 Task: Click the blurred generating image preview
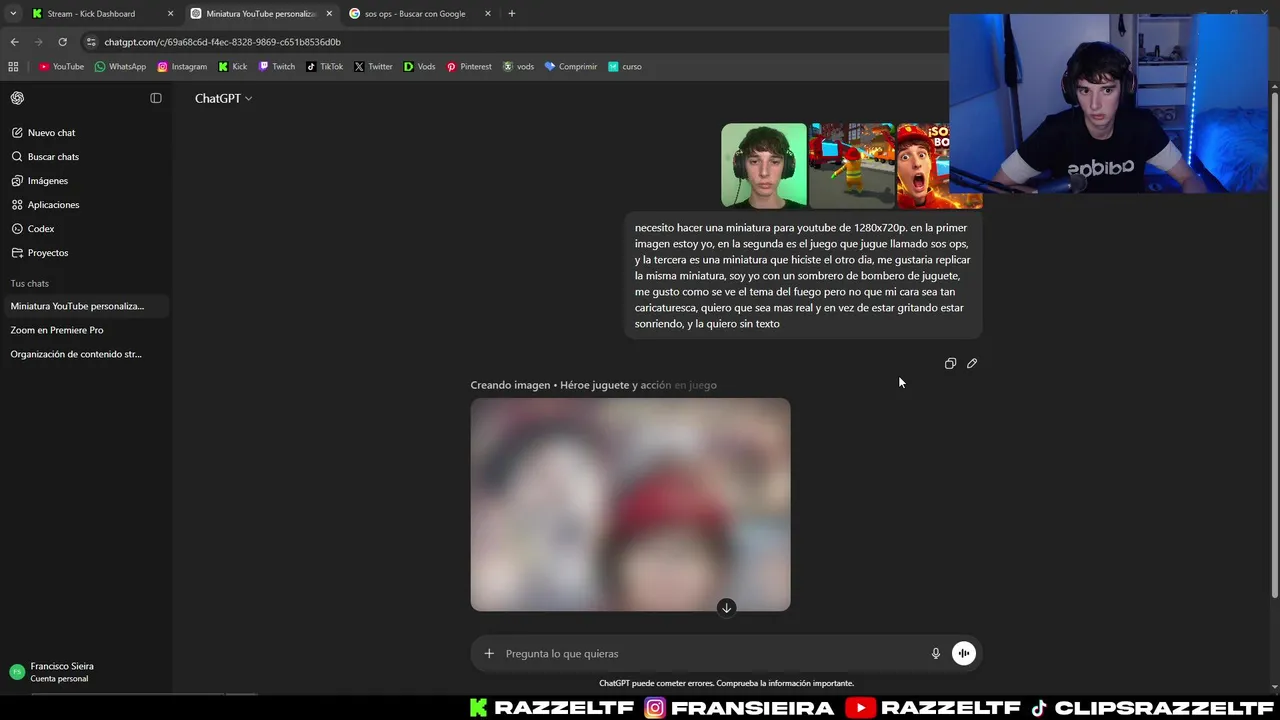[x=630, y=504]
